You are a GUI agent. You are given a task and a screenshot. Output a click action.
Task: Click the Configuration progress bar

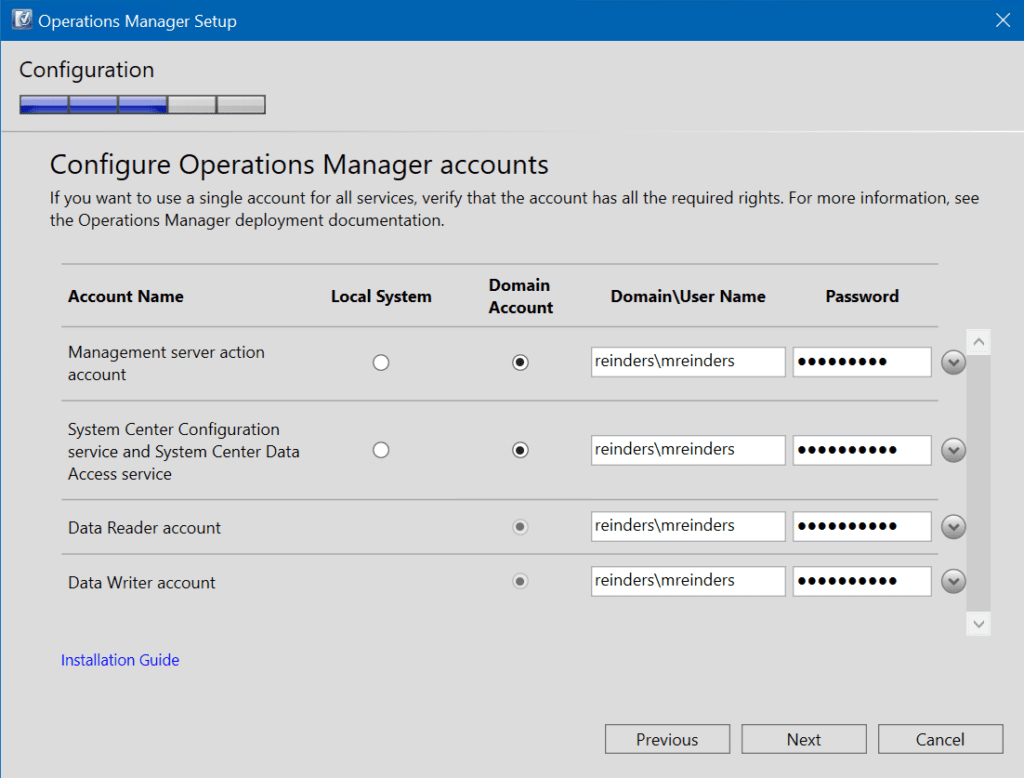pos(142,105)
